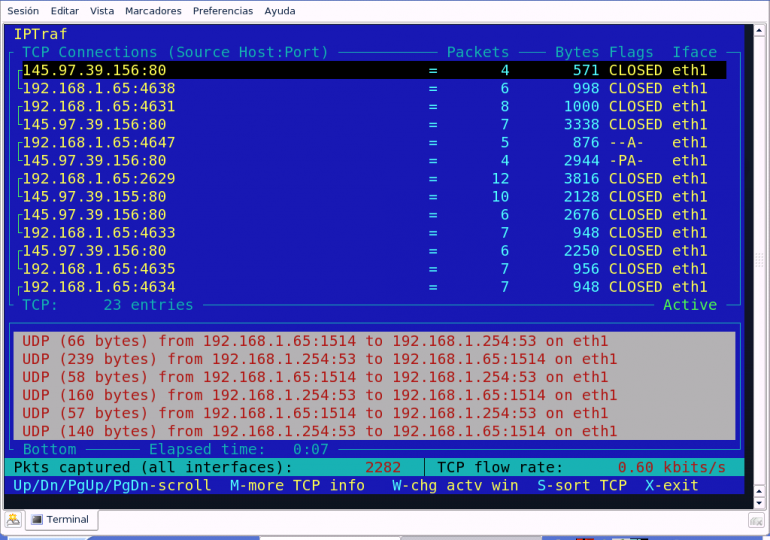Click the Packets column header
The image size is (770, 540).
pos(478,52)
